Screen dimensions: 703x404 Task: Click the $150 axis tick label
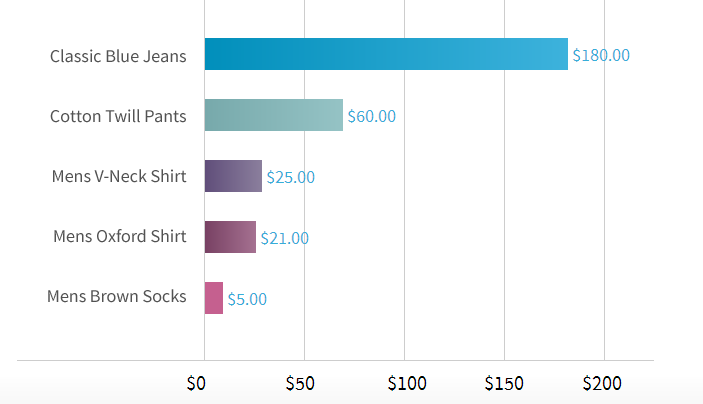(x=503, y=383)
